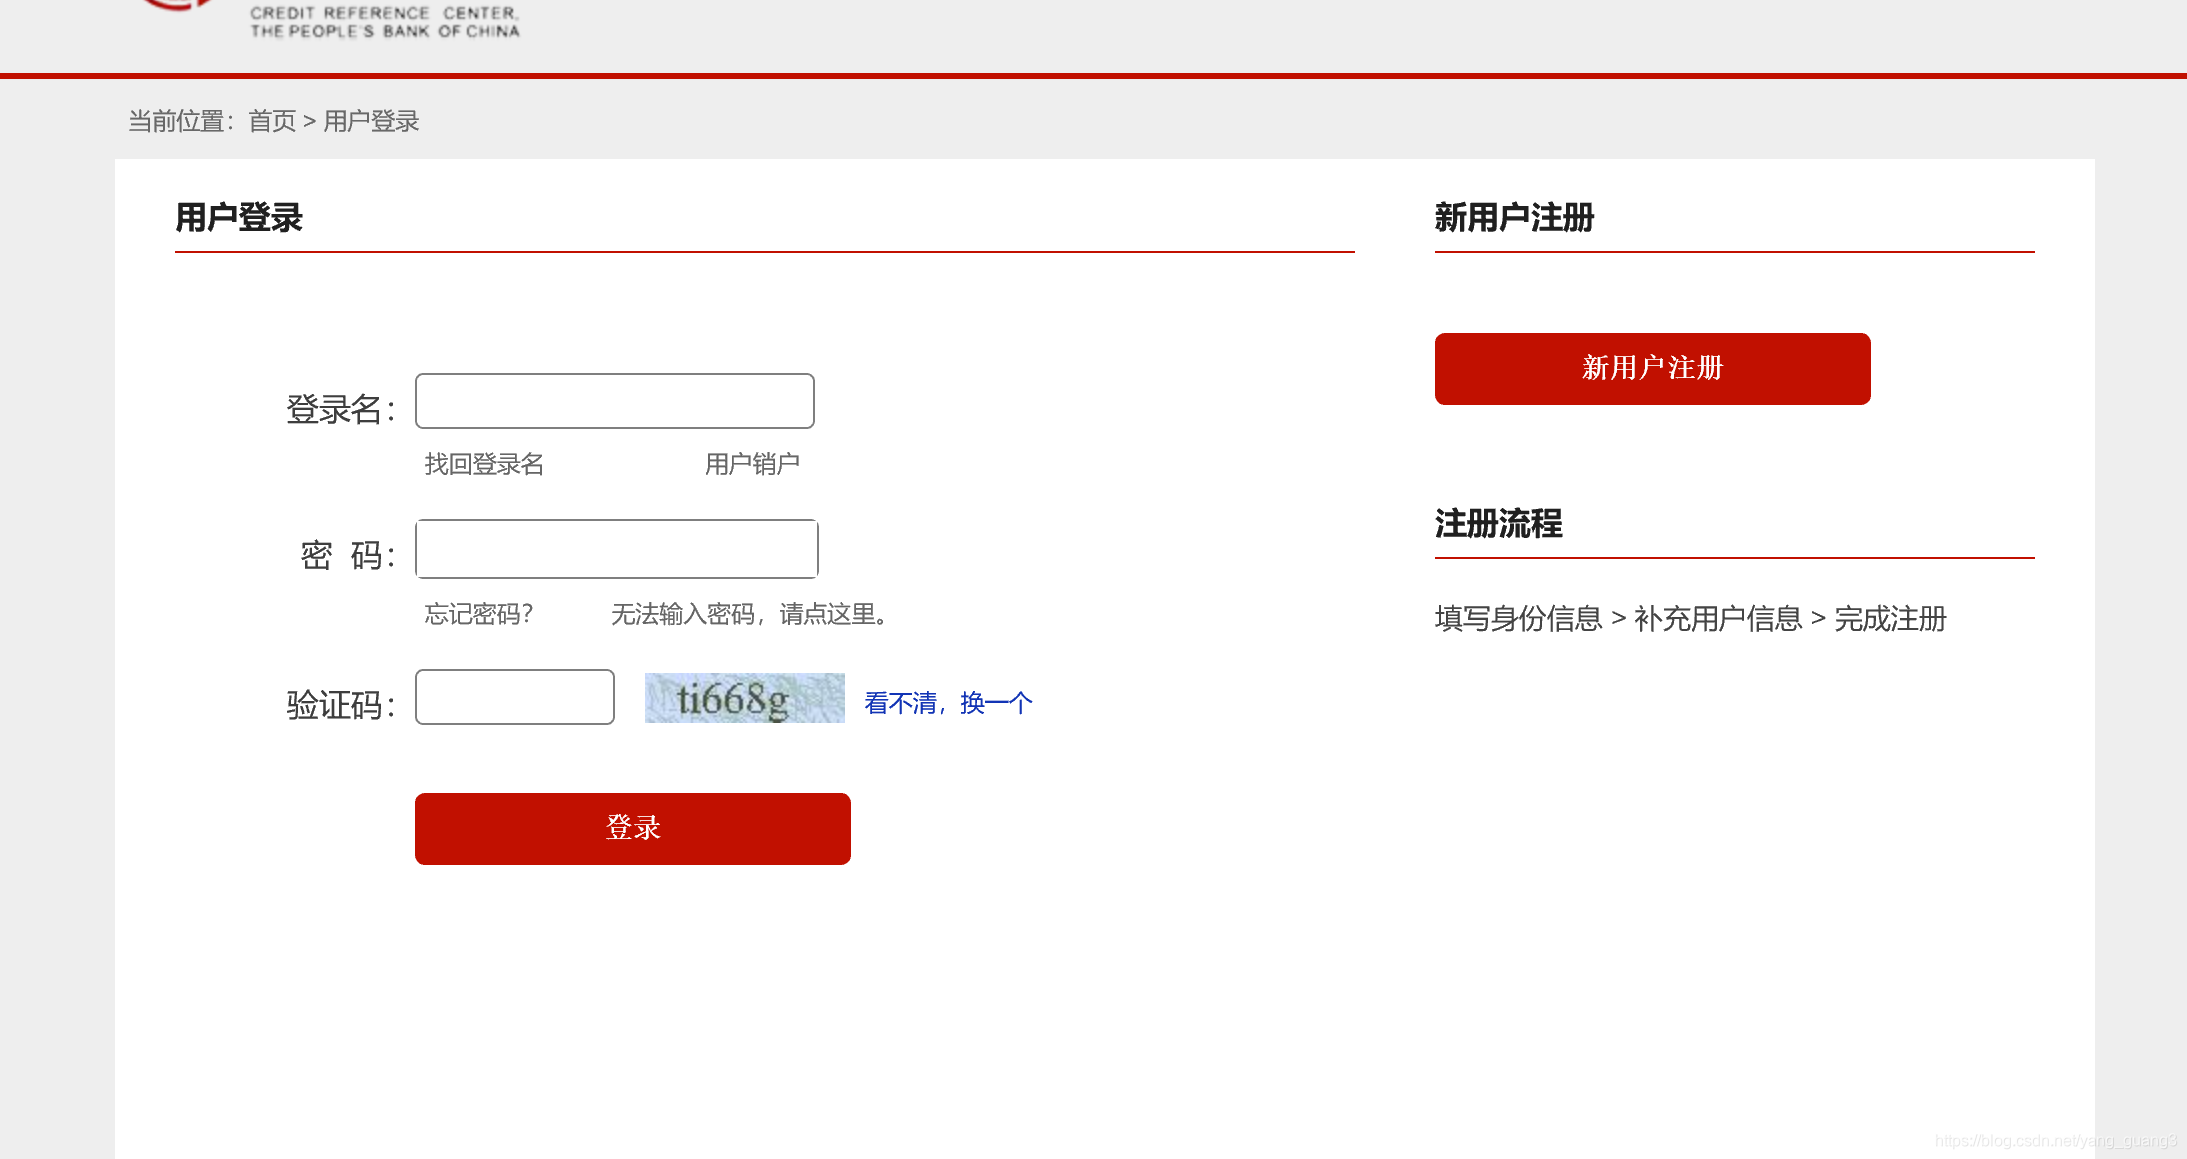Click the 用户登录 section heading
The image size is (2187, 1159).
[238, 217]
